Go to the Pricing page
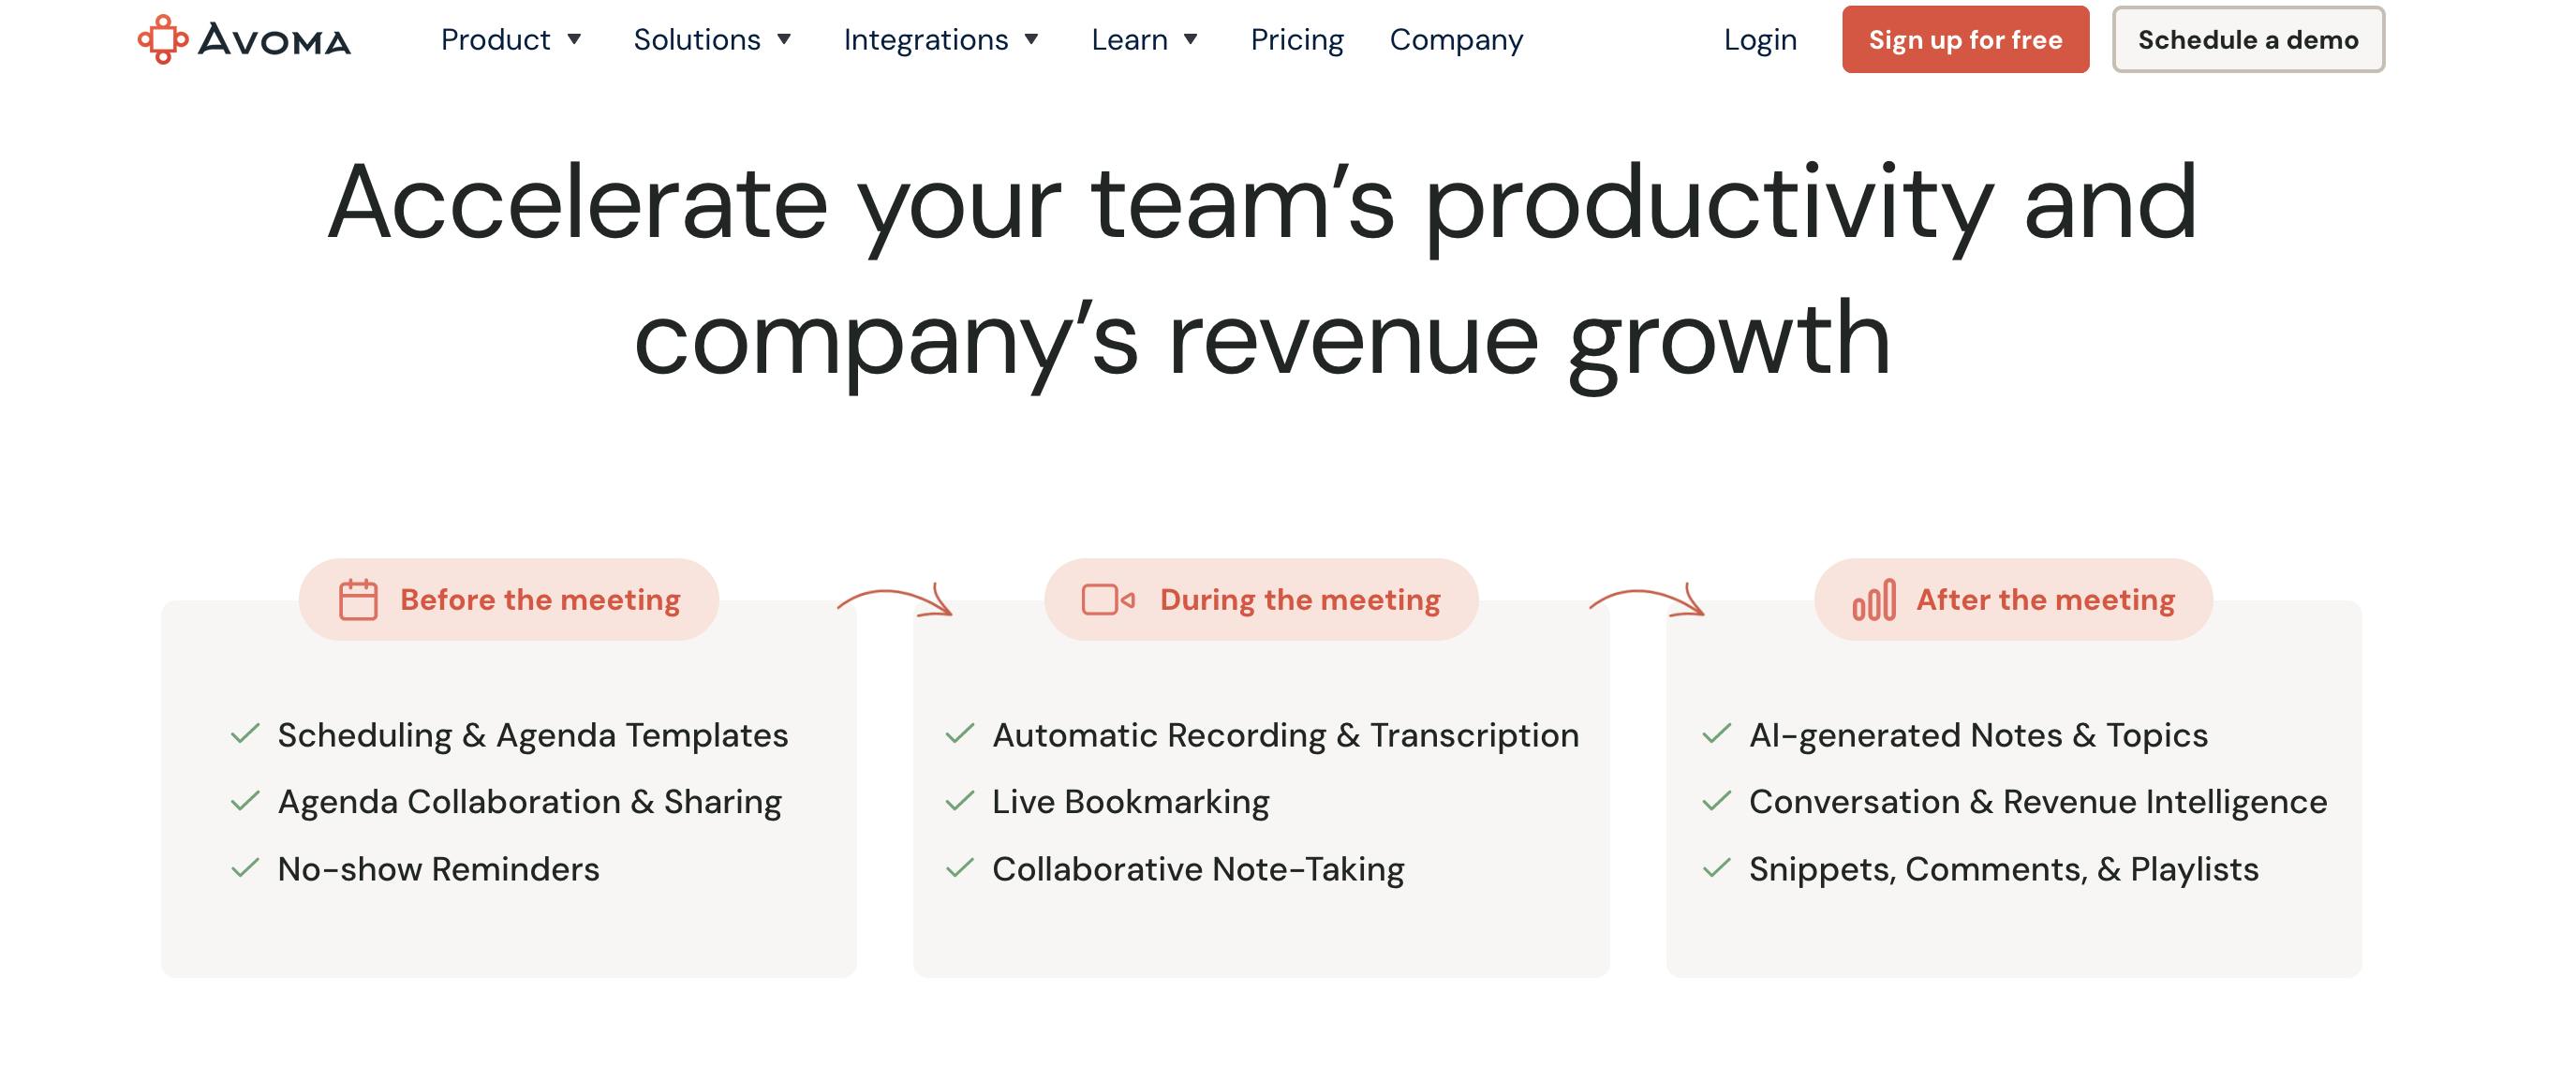Viewport: 2576px width, 1066px height. tap(1297, 40)
